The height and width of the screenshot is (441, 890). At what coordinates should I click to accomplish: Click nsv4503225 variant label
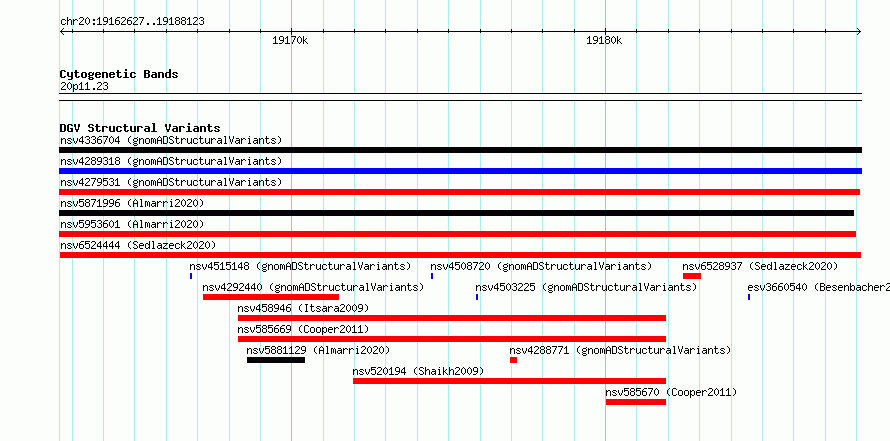(x=586, y=287)
